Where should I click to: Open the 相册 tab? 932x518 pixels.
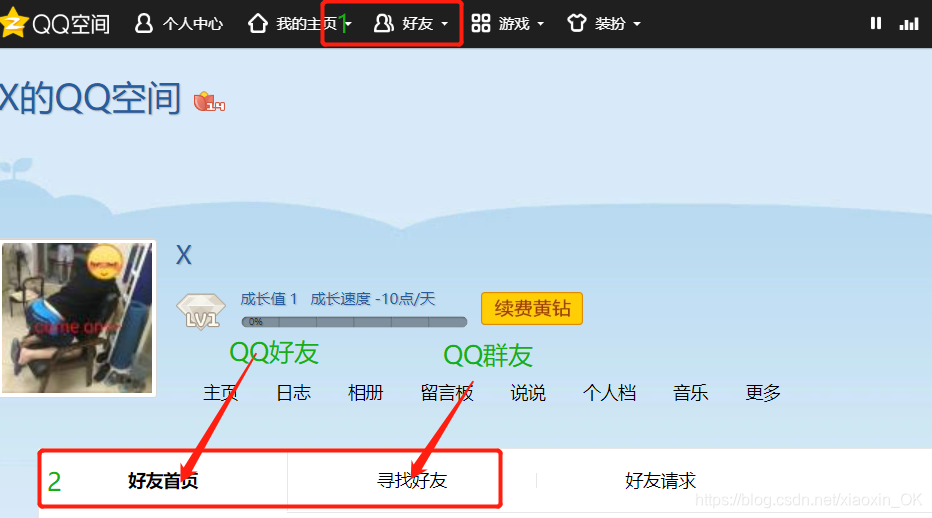pos(366,393)
